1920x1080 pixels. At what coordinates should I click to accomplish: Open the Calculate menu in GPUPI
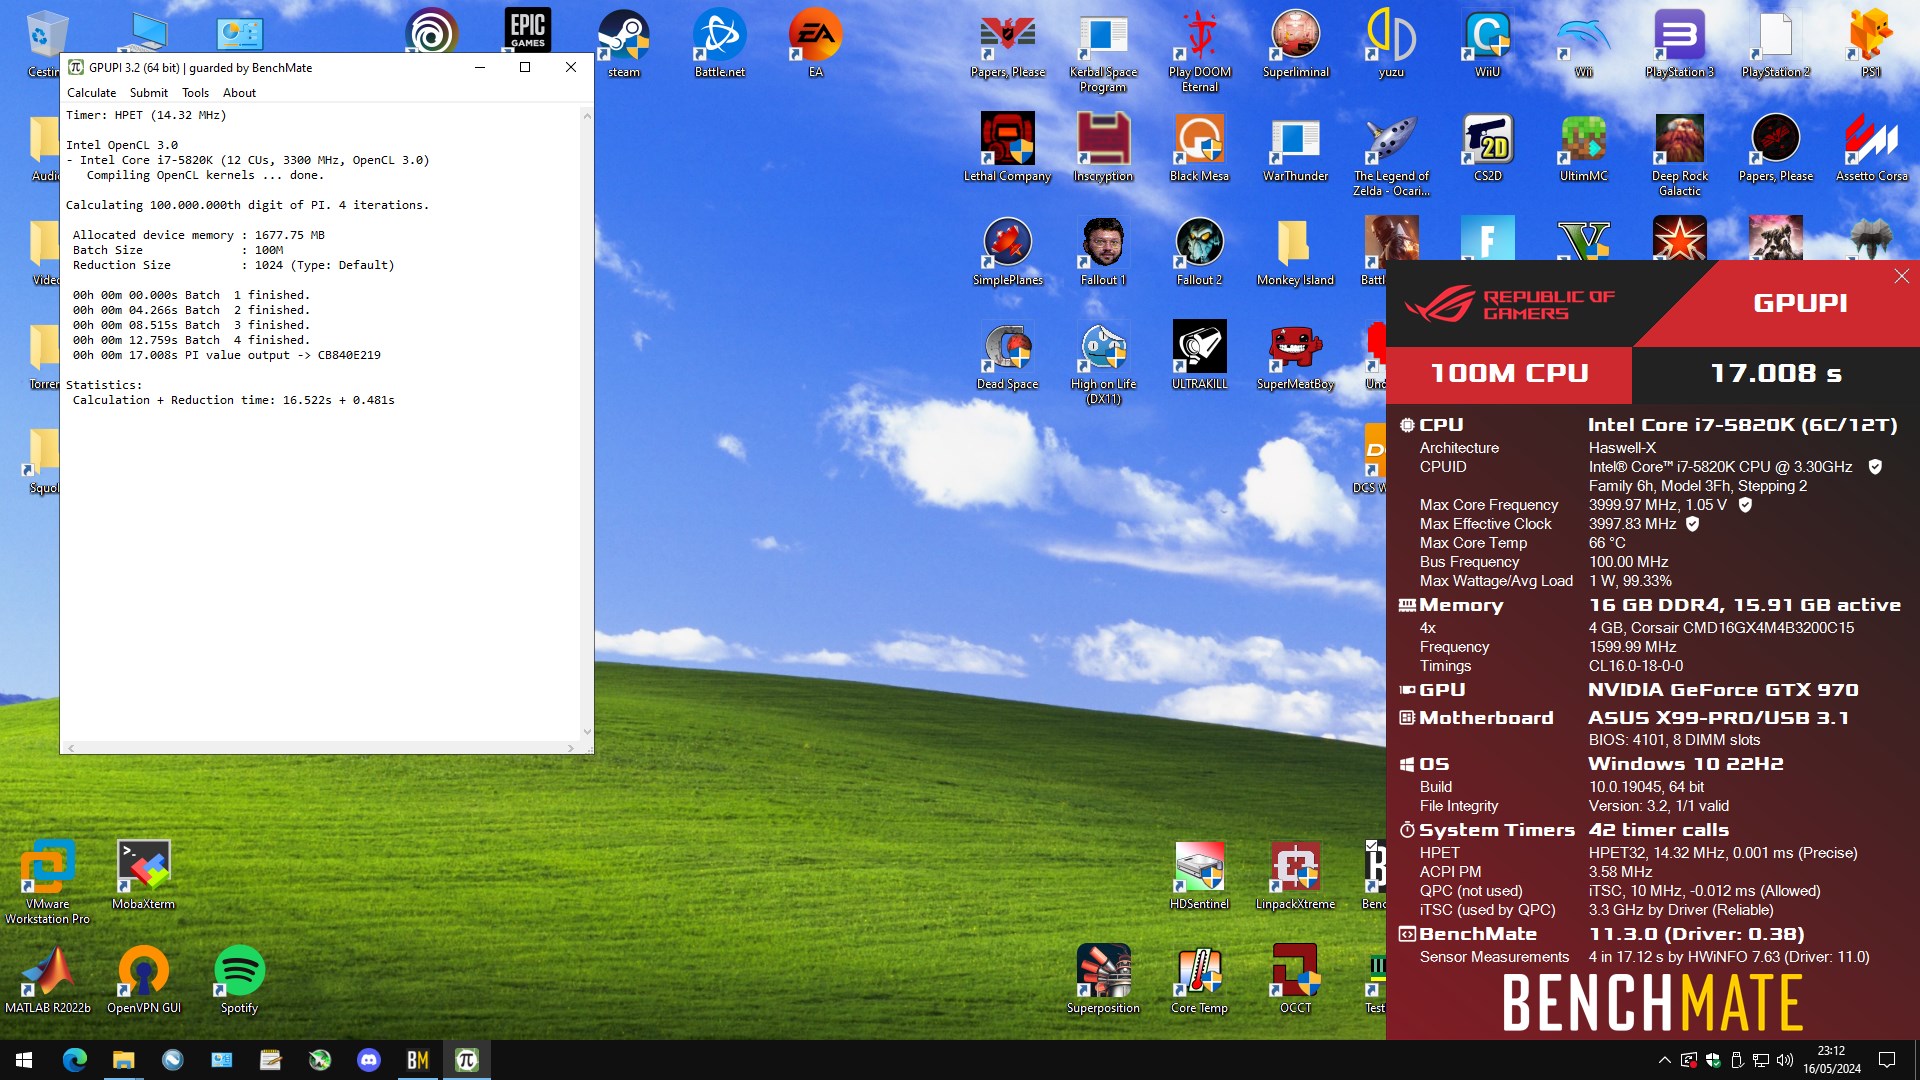(x=91, y=93)
